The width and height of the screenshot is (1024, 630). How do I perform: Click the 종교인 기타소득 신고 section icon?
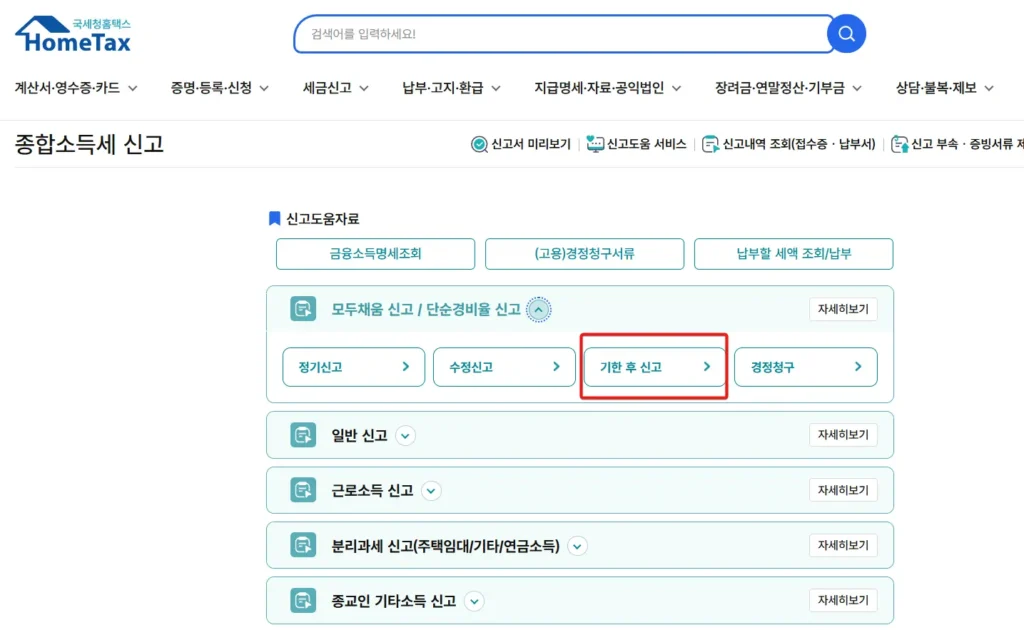point(303,601)
